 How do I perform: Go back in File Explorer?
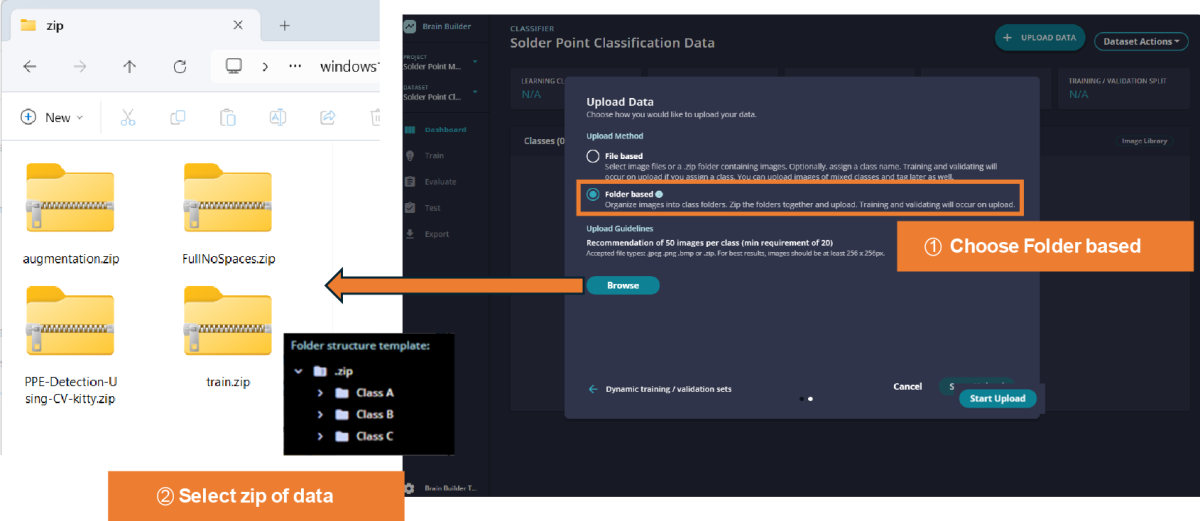click(30, 67)
